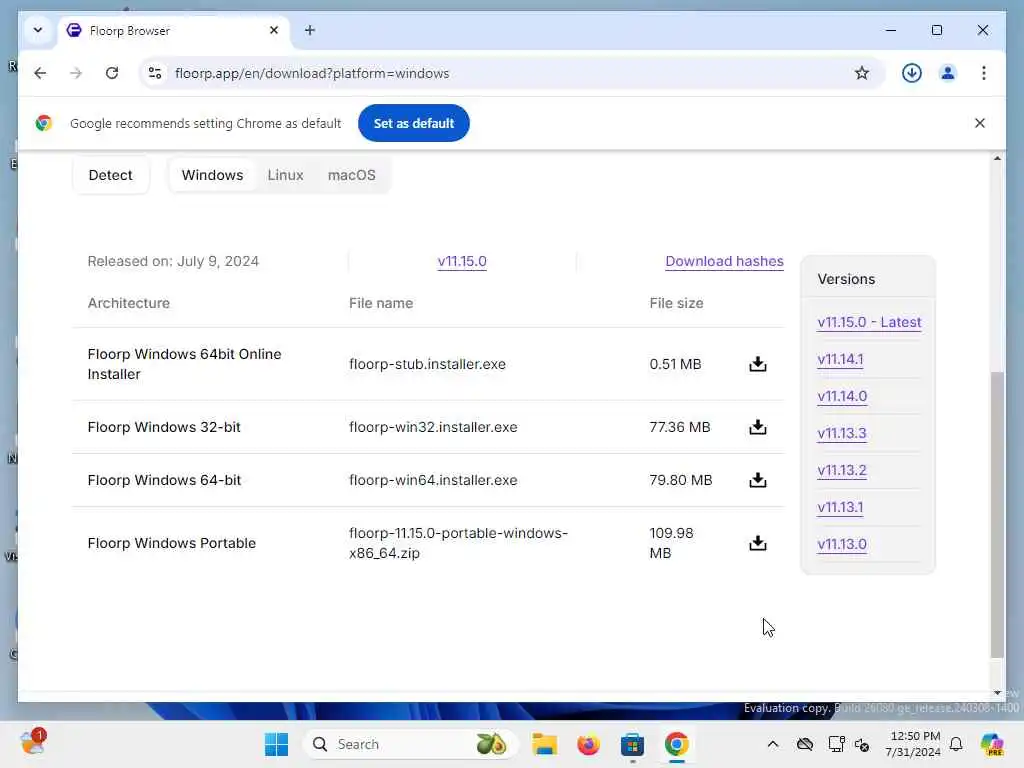This screenshot has width=1024, height=768.
Task: Click the forward navigation arrow
Action: click(76, 73)
